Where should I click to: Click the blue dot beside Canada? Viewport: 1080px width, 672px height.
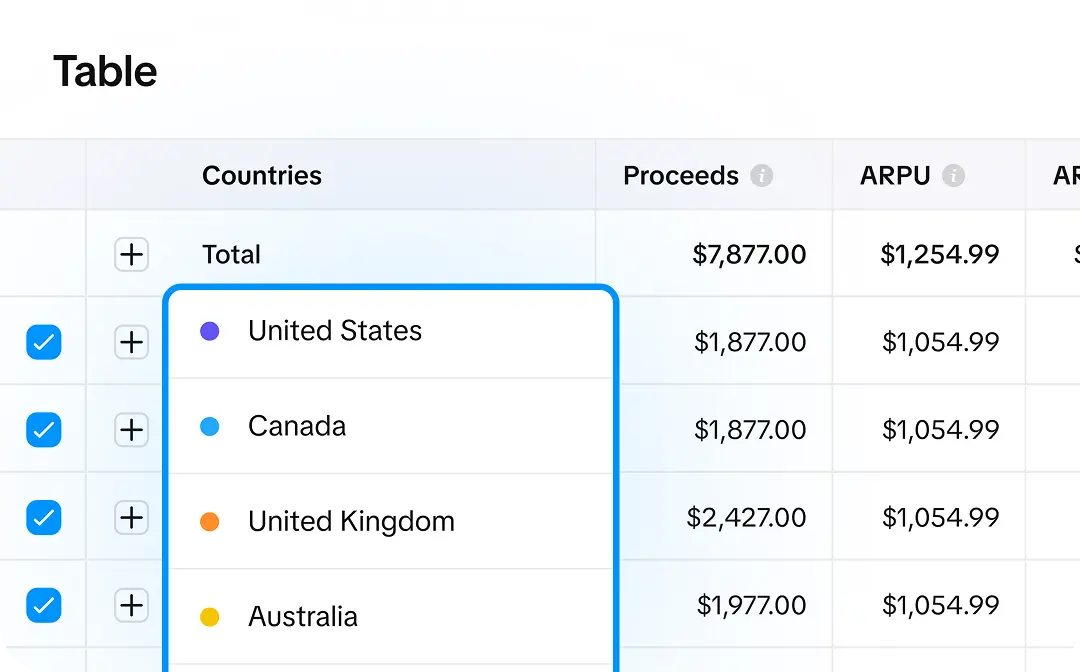(x=209, y=425)
